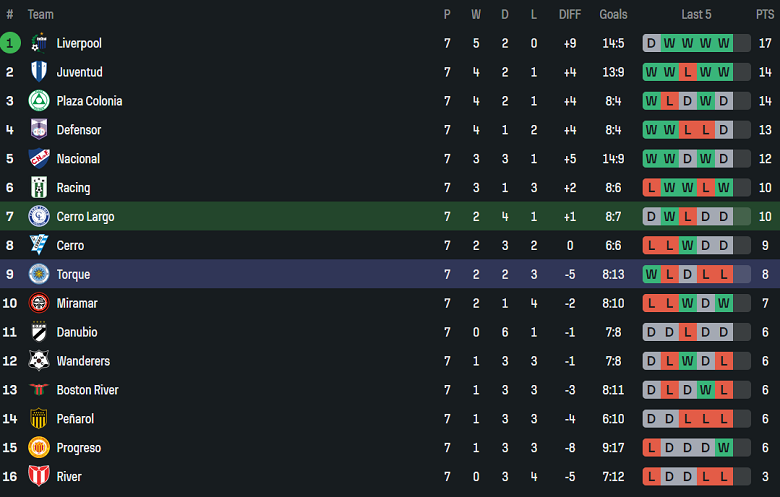Open Plaza Colonia's green crest icon
The width and height of the screenshot is (780, 497).
39,101
